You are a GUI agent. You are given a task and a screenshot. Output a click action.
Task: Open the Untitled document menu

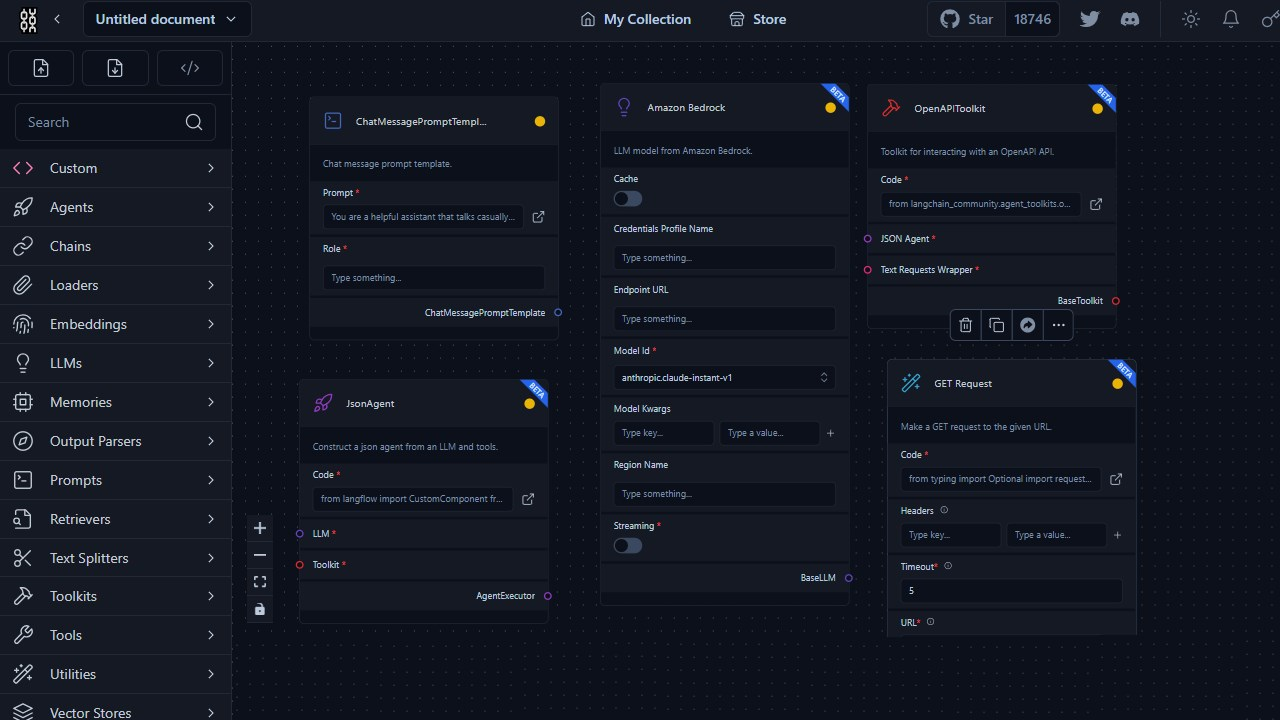click(x=166, y=19)
